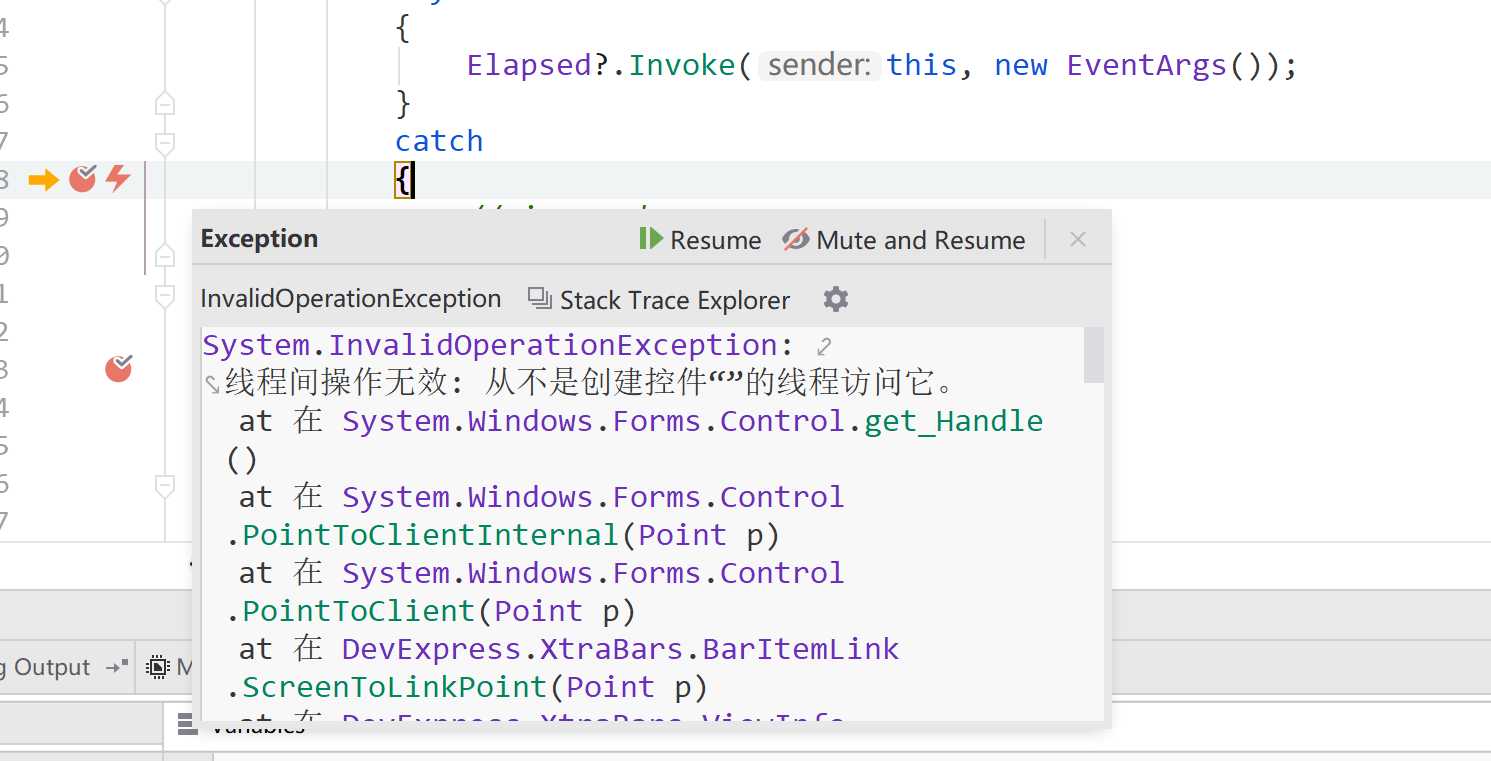Click the catch keyword in the editor
The height and width of the screenshot is (761, 1491).
pyautogui.click(x=439, y=141)
